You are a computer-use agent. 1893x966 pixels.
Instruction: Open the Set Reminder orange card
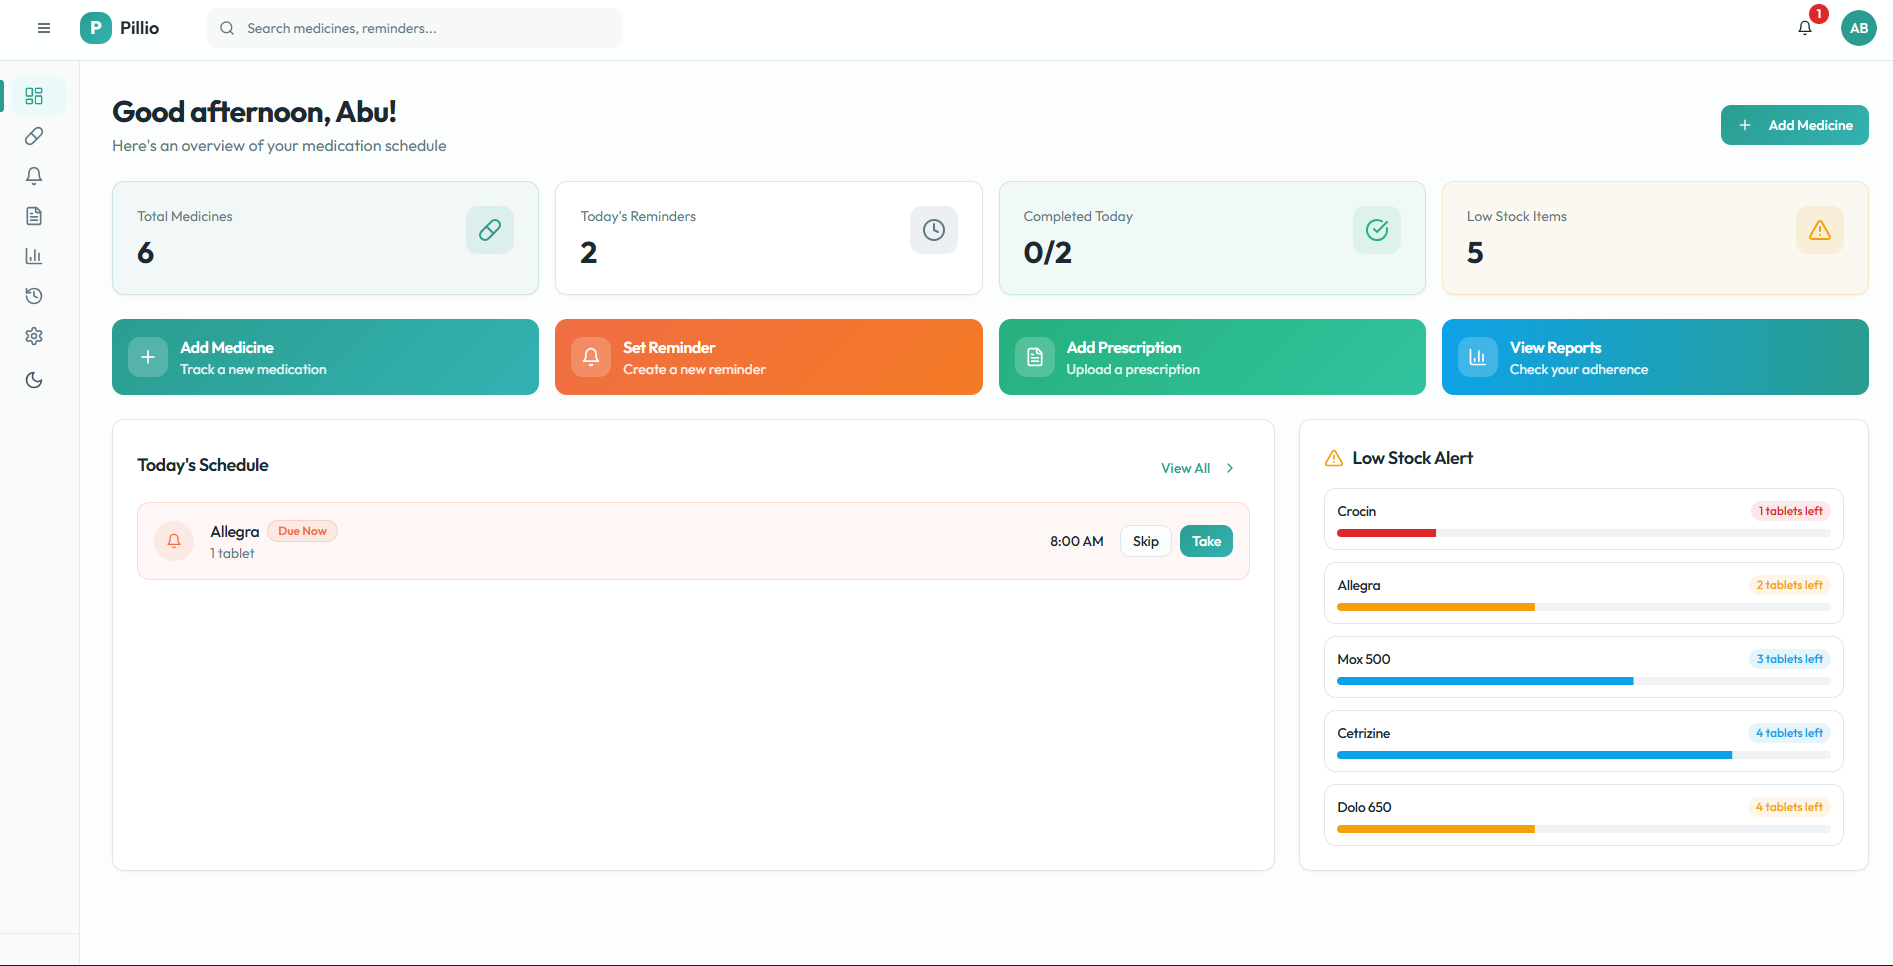click(768, 357)
